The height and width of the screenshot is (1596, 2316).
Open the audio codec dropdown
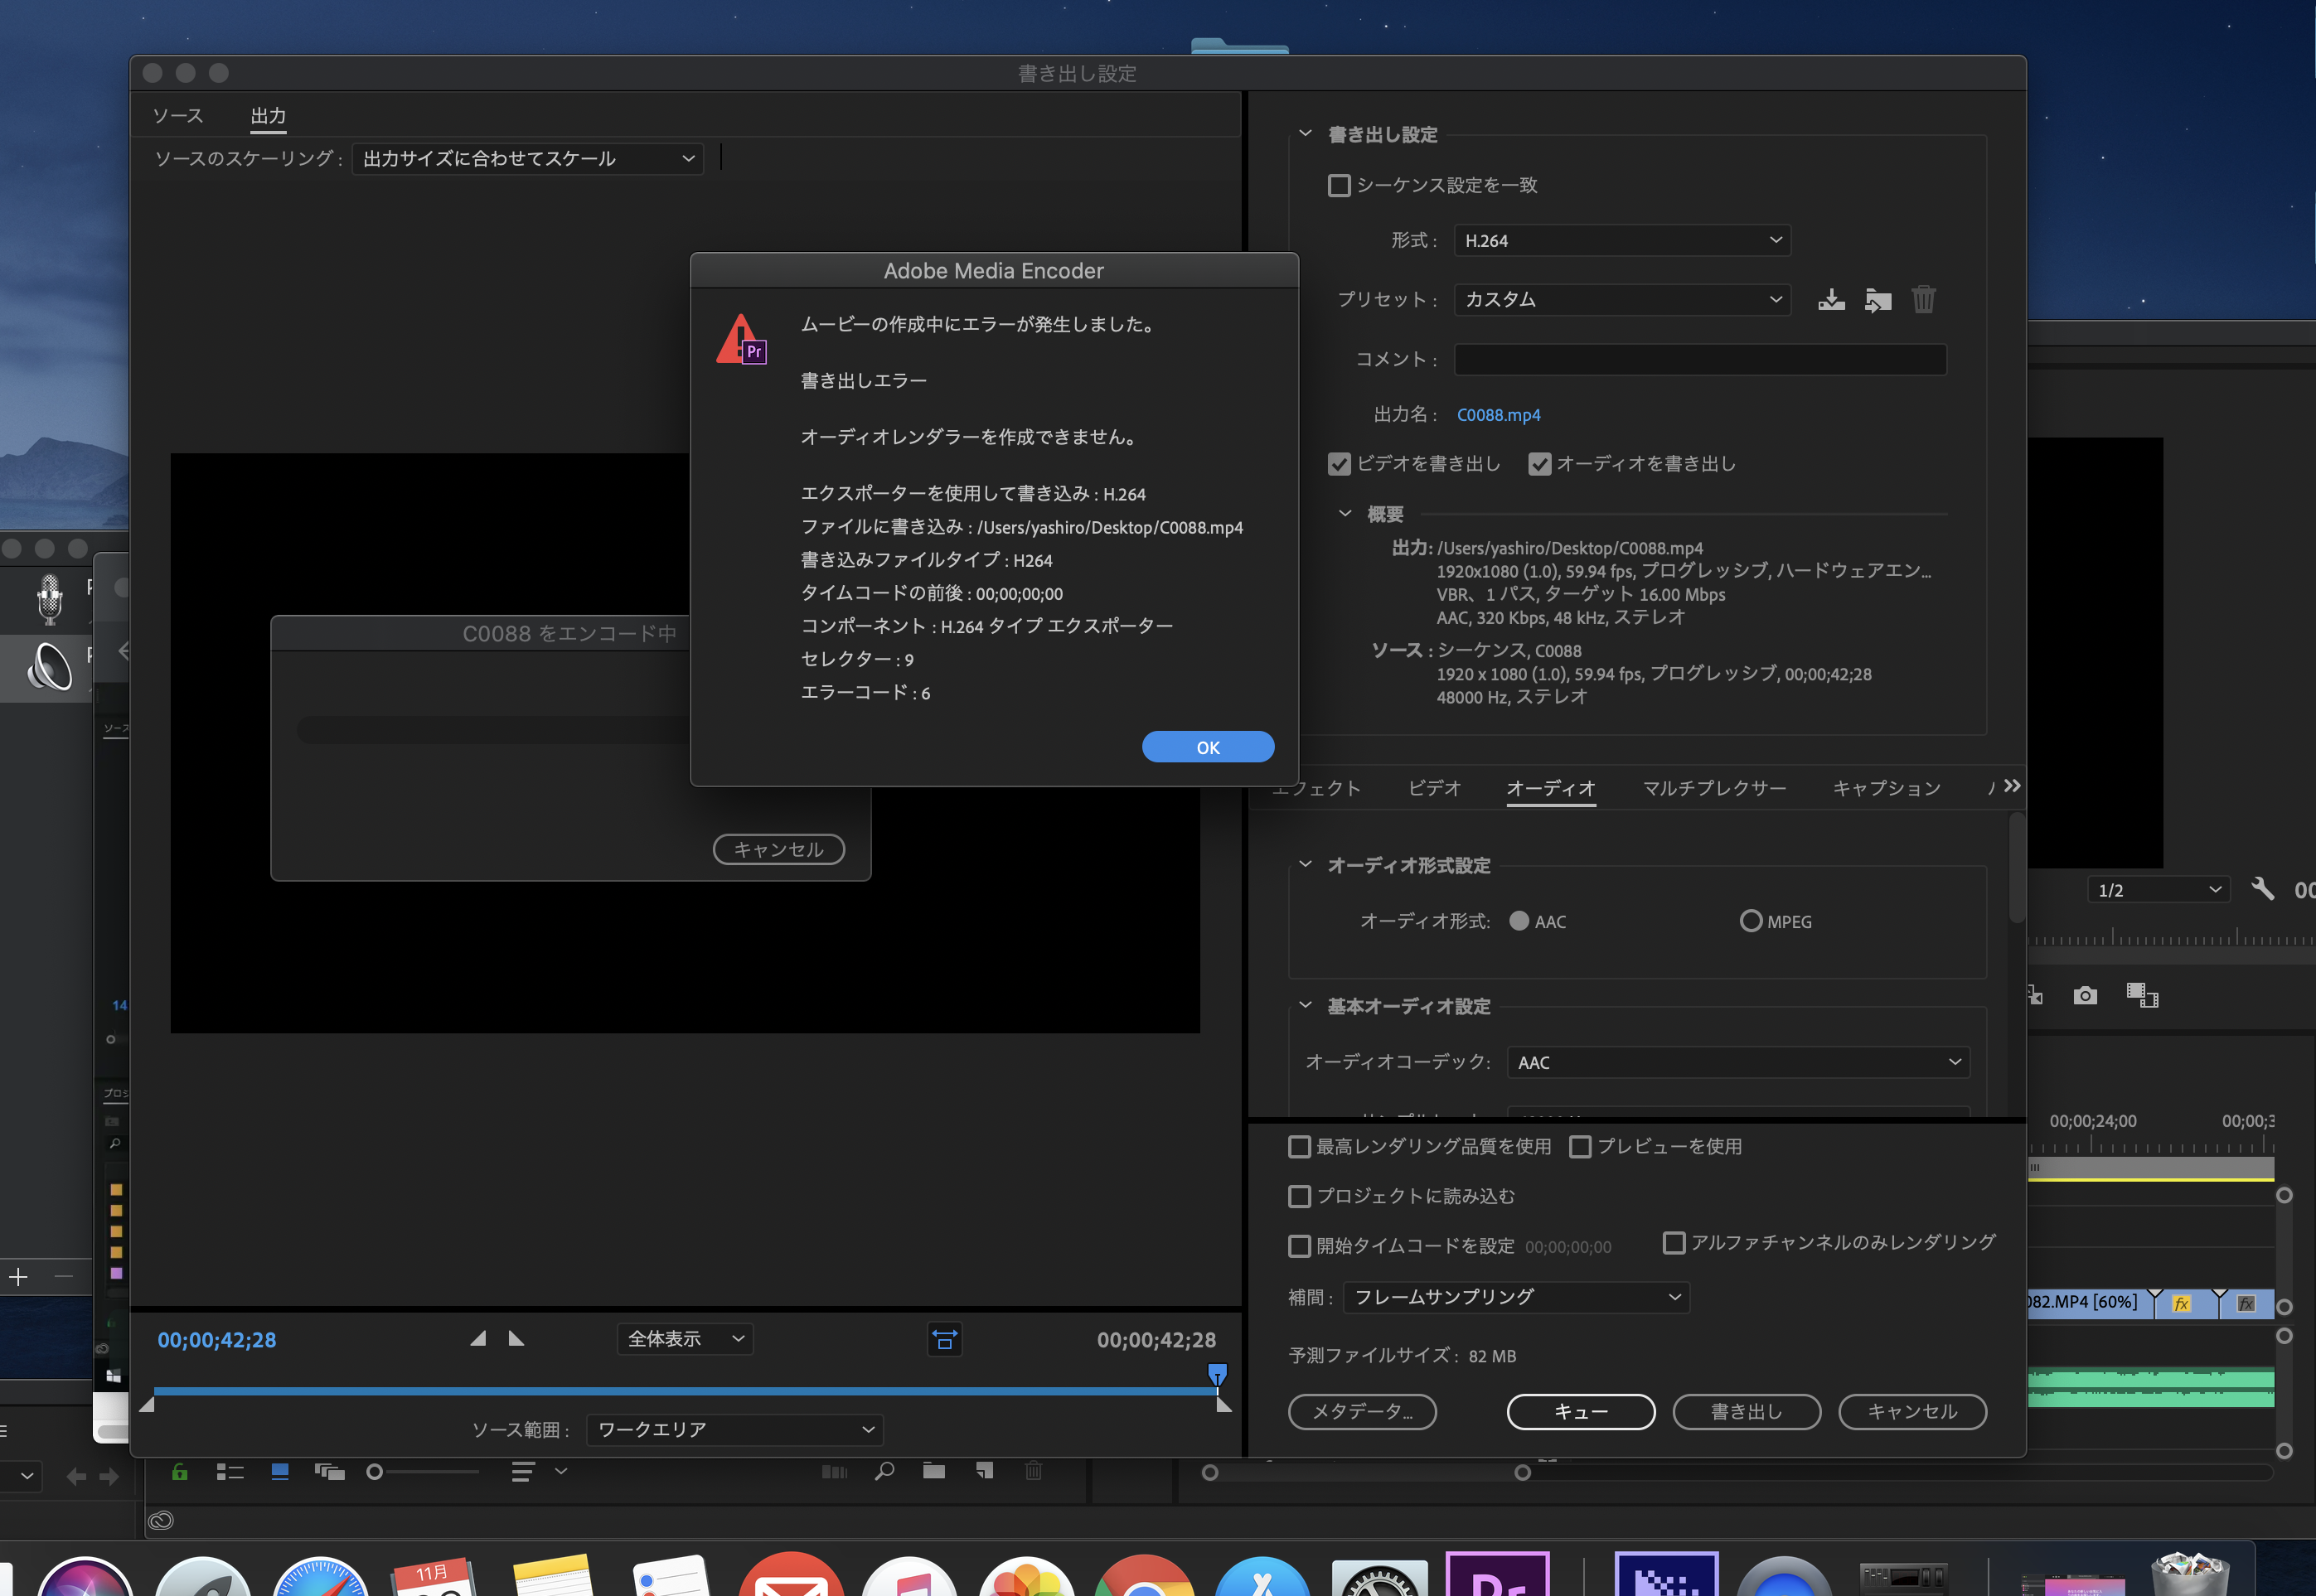click(1738, 1062)
